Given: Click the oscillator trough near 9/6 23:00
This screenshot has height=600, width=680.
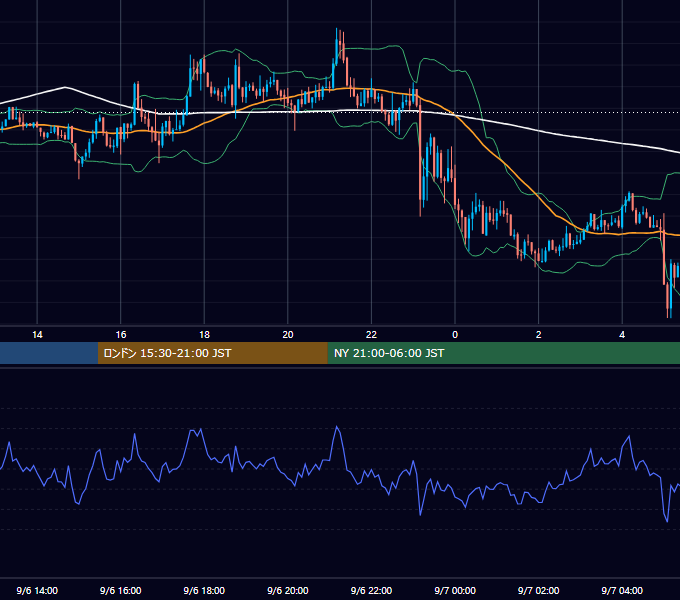Looking at the screenshot, I should 420,515.
